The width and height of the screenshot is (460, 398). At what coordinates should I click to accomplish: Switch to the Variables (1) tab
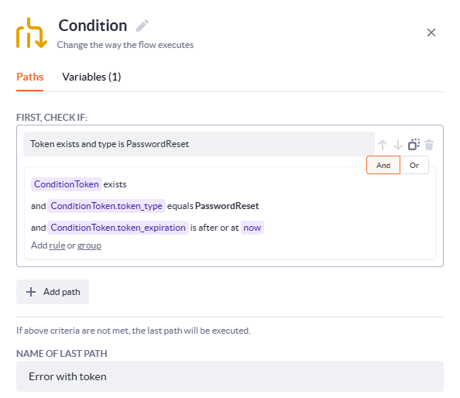click(x=92, y=77)
